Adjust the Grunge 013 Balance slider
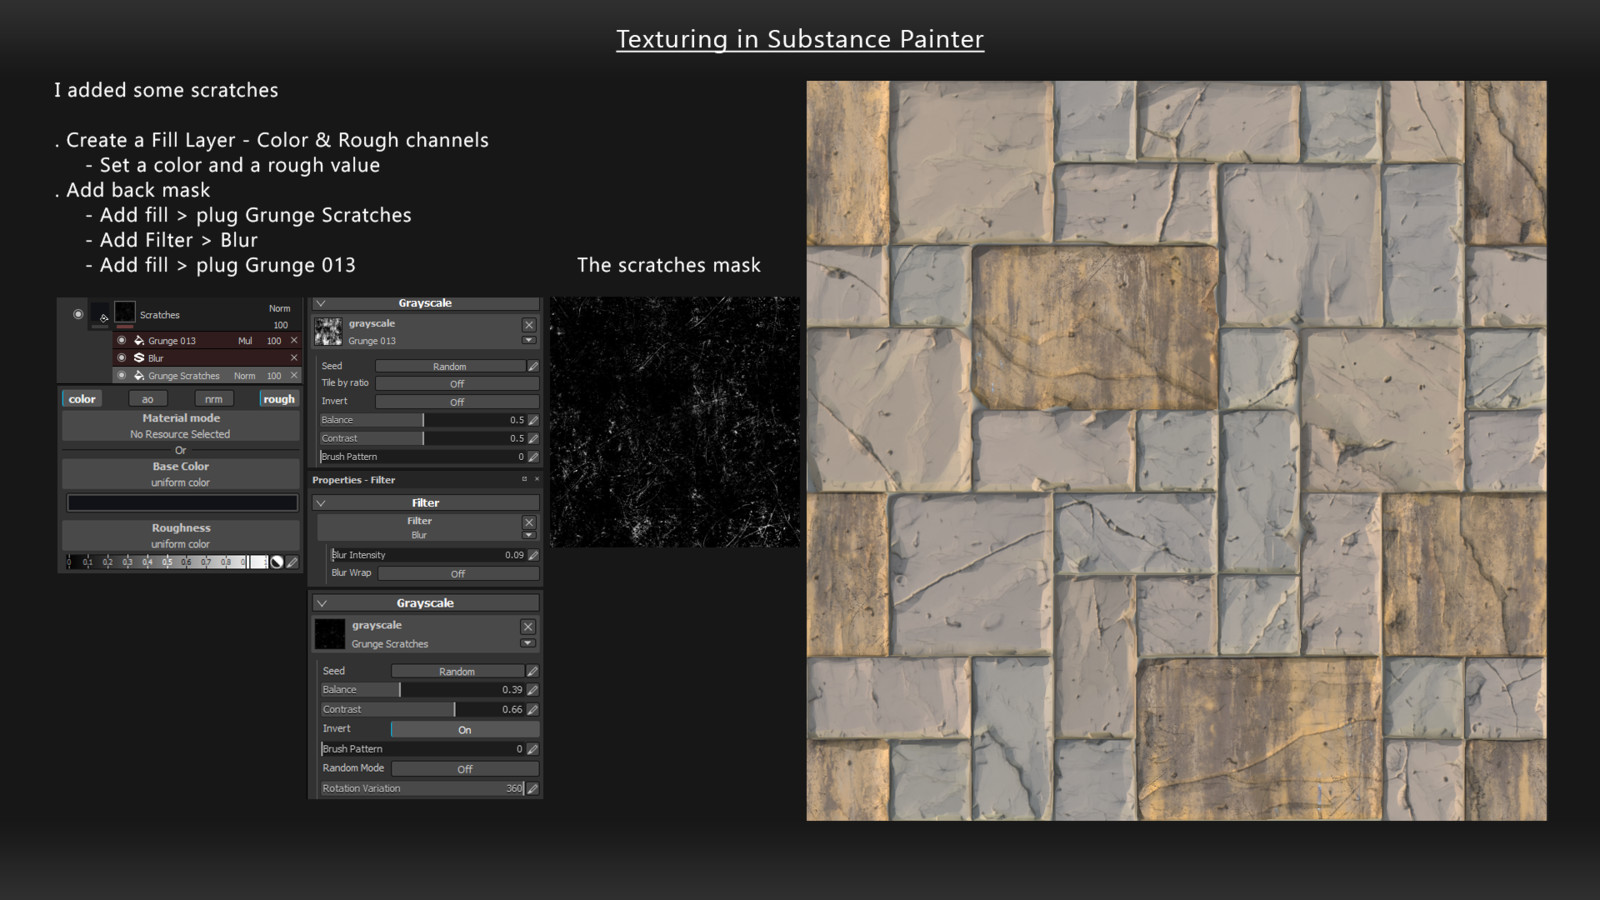The height and width of the screenshot is (900, 1600). [422, 420]
